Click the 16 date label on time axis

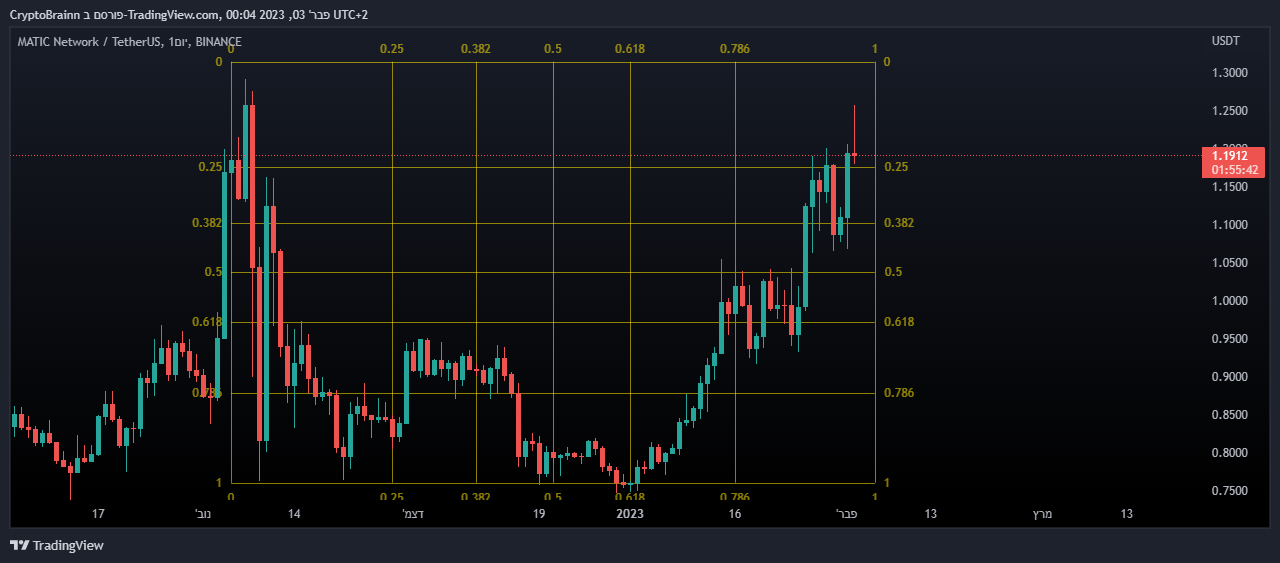735,514
